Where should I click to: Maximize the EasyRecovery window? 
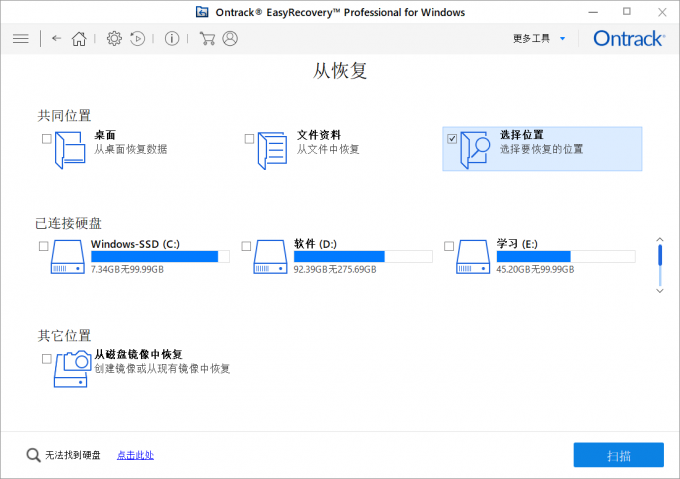627,12
